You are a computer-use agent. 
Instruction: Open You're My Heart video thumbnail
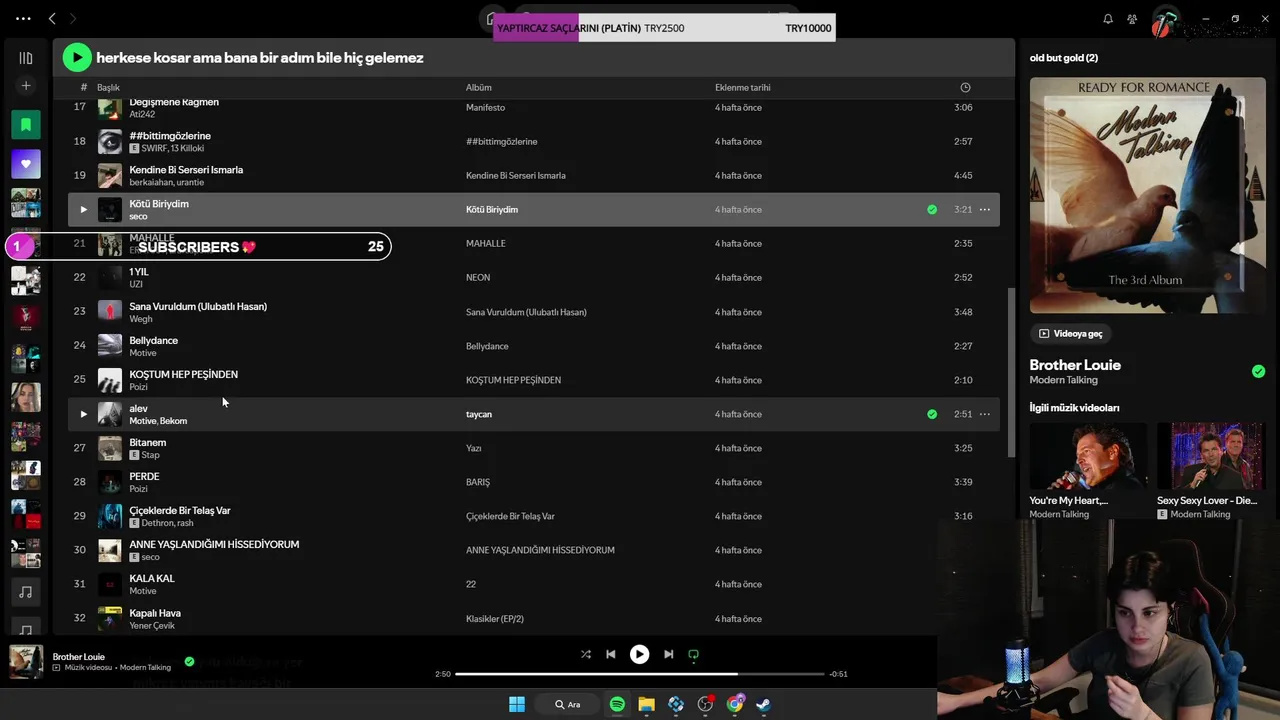[1088, 456]
